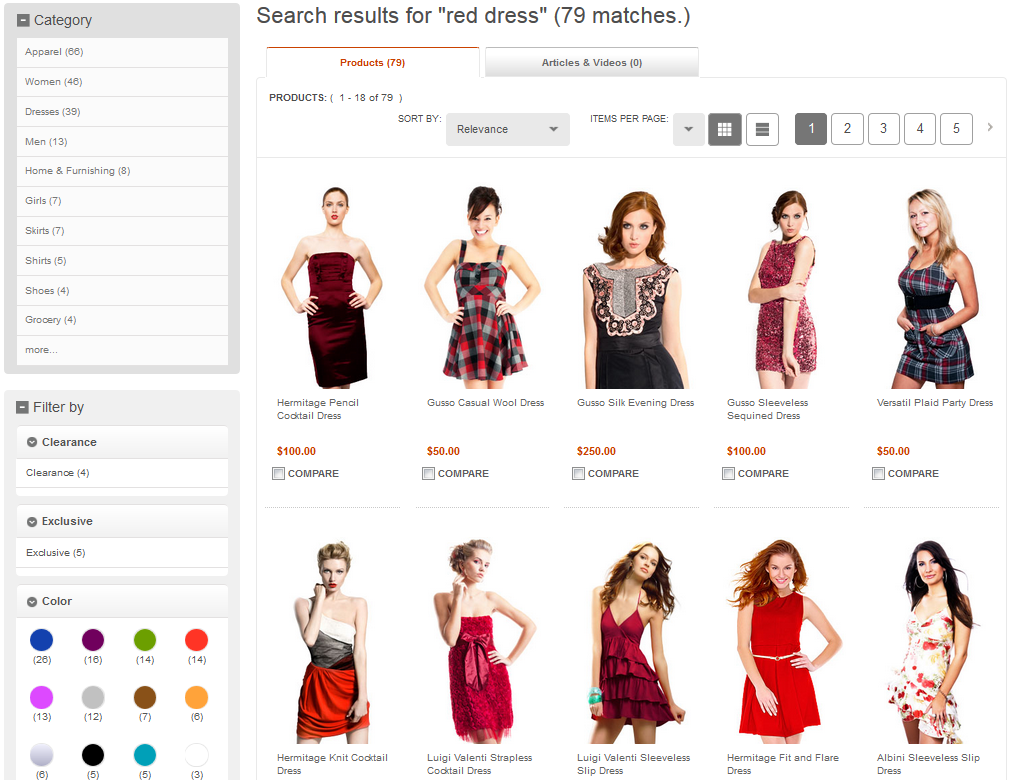Filter by teal color swatch (5)
Viewport: 1010px width, 780px height.
click(x=145, y=754)
